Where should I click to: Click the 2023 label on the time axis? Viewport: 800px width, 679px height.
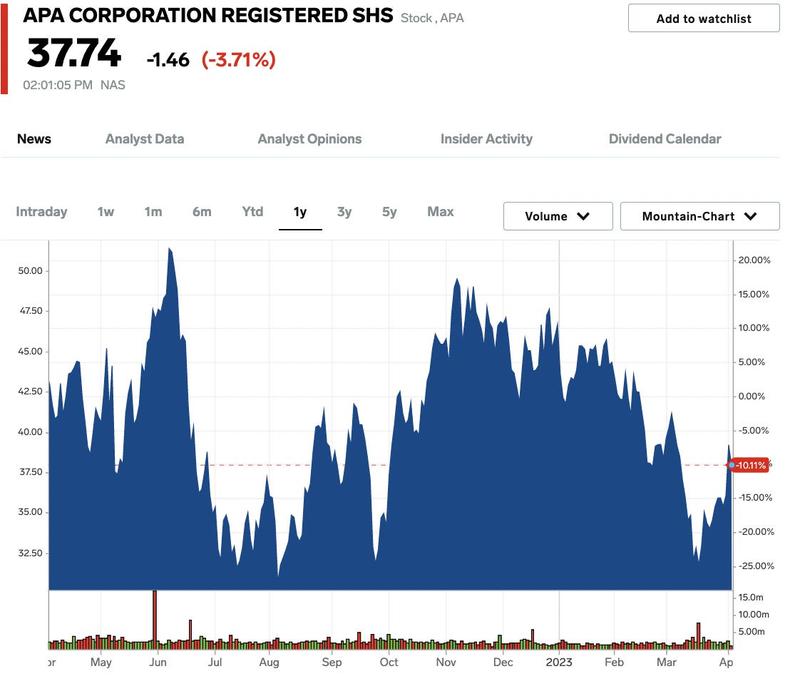coord(559,662)
